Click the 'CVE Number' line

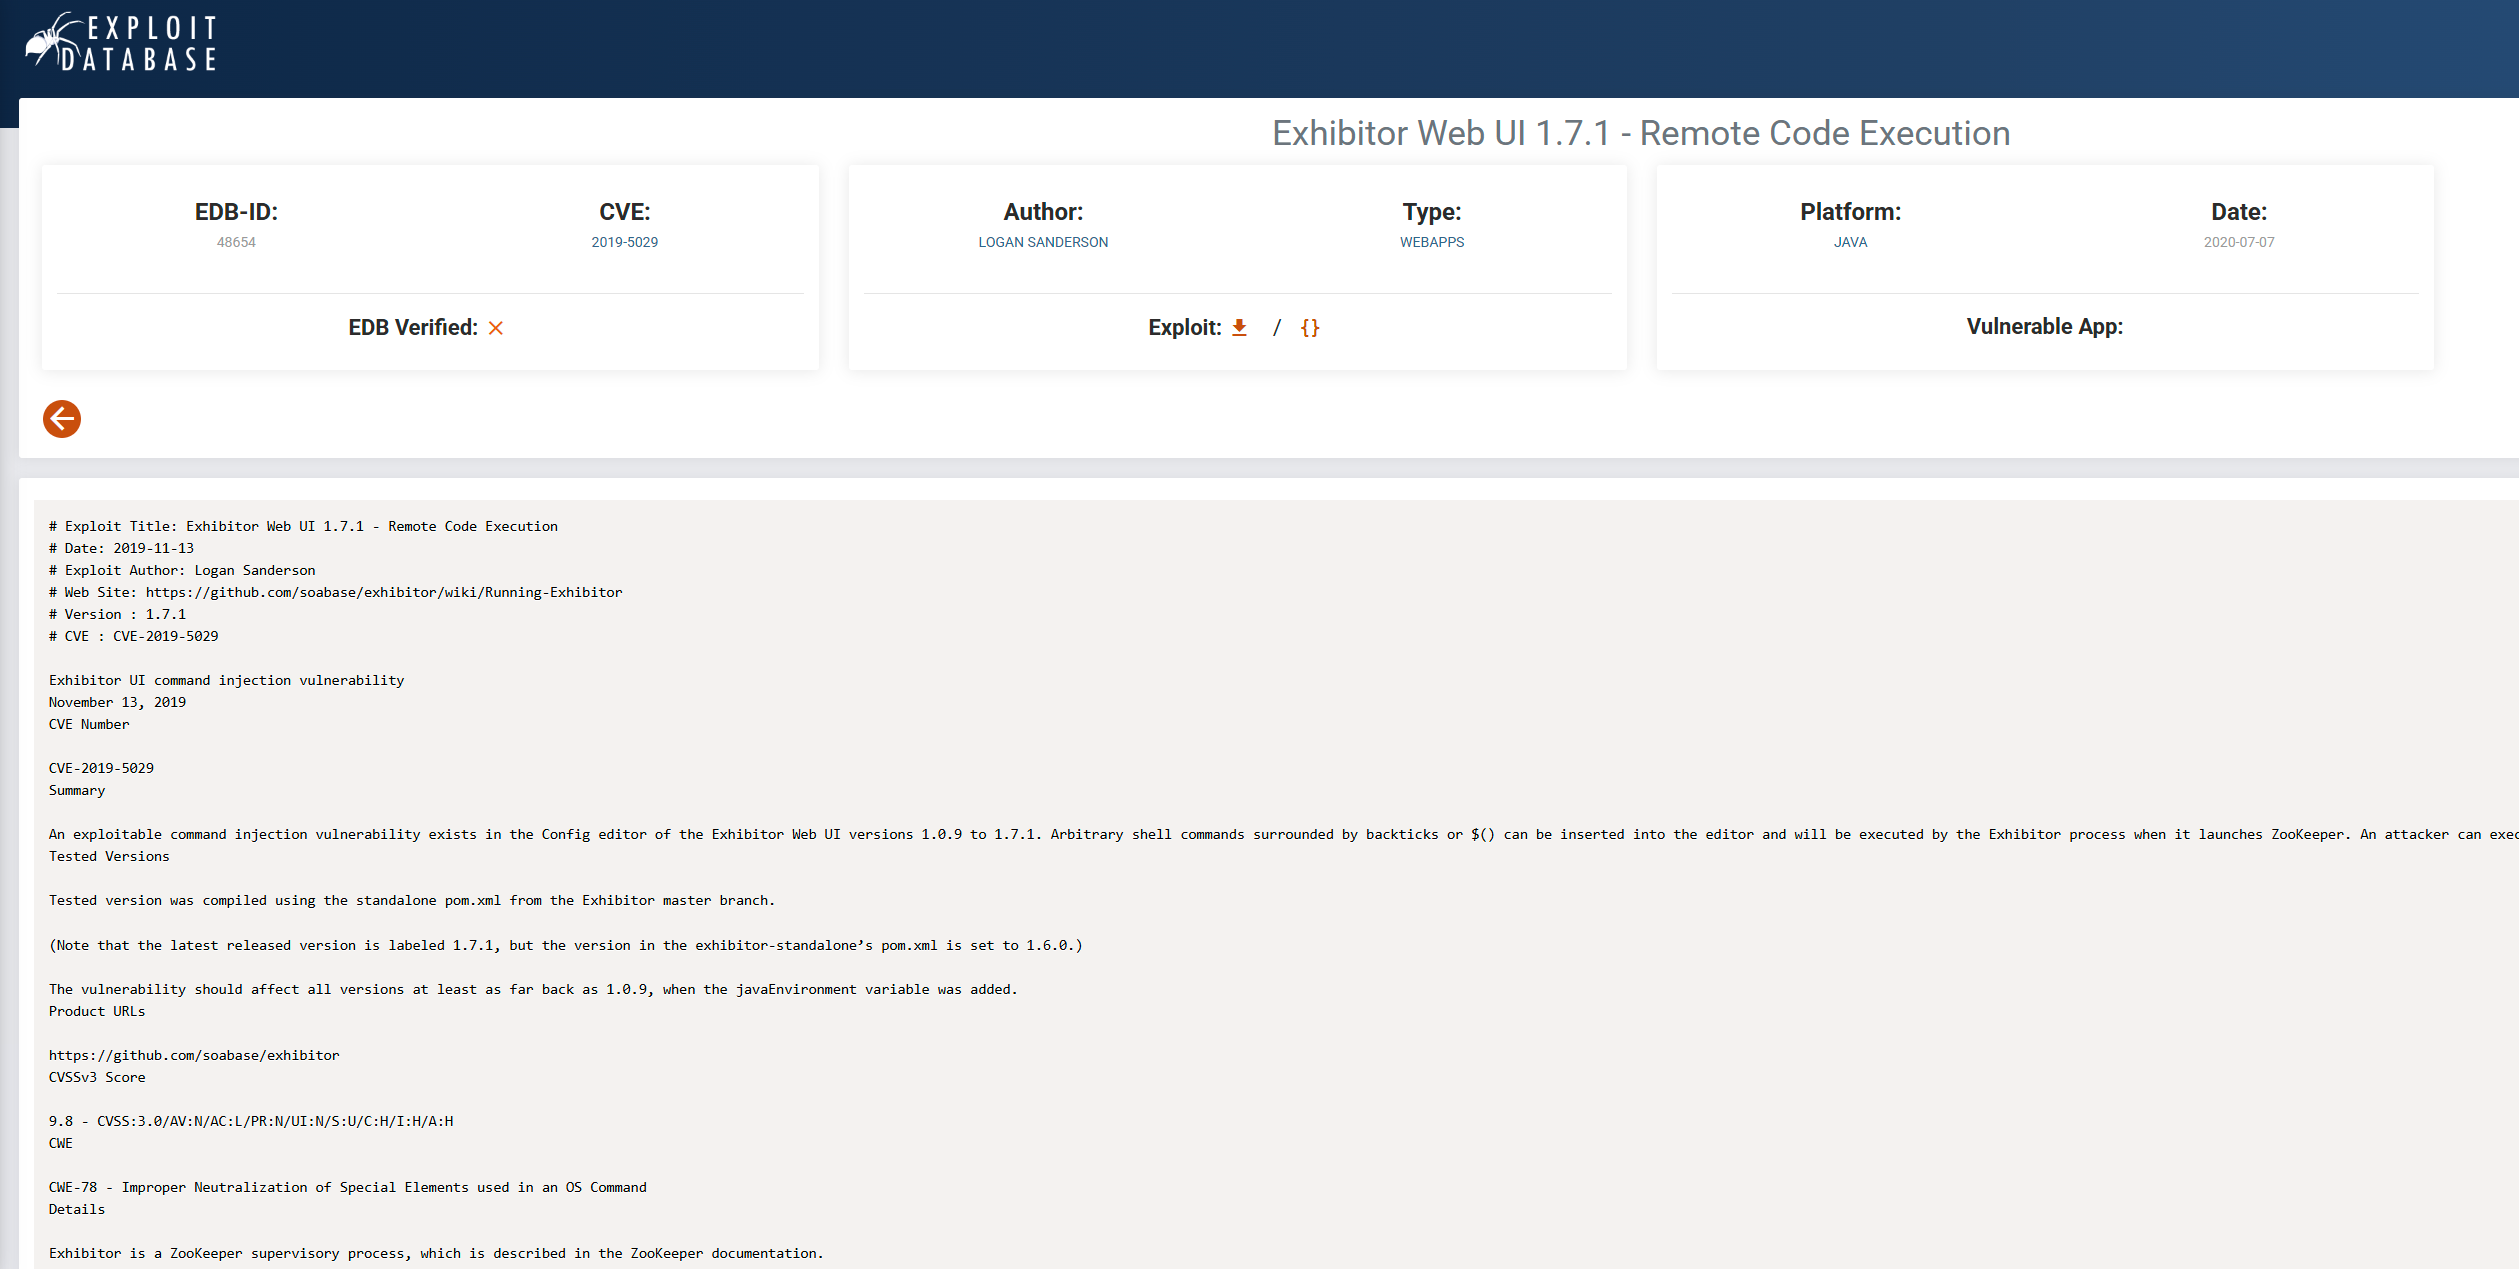89,724
